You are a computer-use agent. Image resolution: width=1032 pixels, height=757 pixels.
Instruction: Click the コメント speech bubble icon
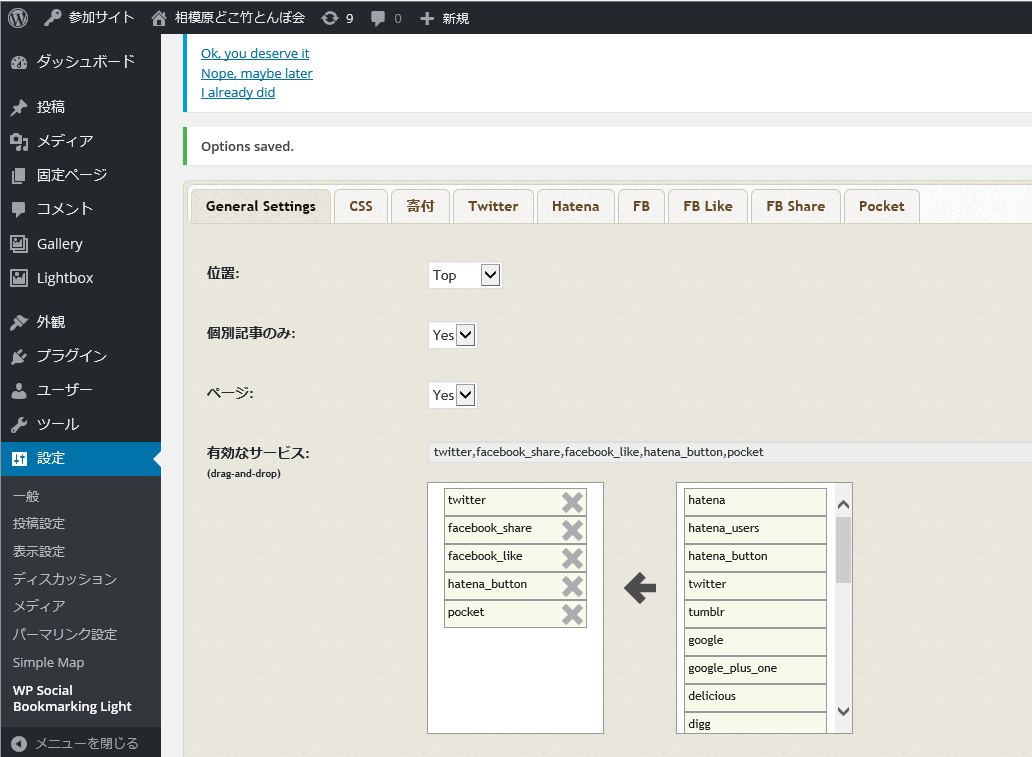tap(19, 209)
